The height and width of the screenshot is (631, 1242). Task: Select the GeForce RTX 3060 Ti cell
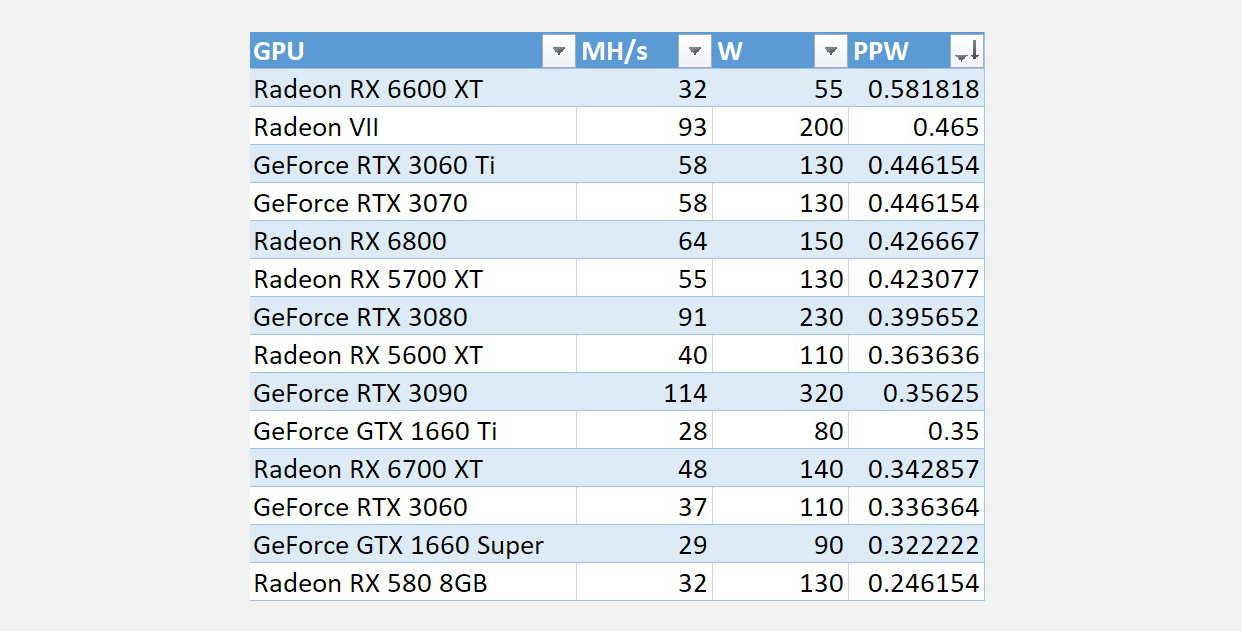pos(413,165)
